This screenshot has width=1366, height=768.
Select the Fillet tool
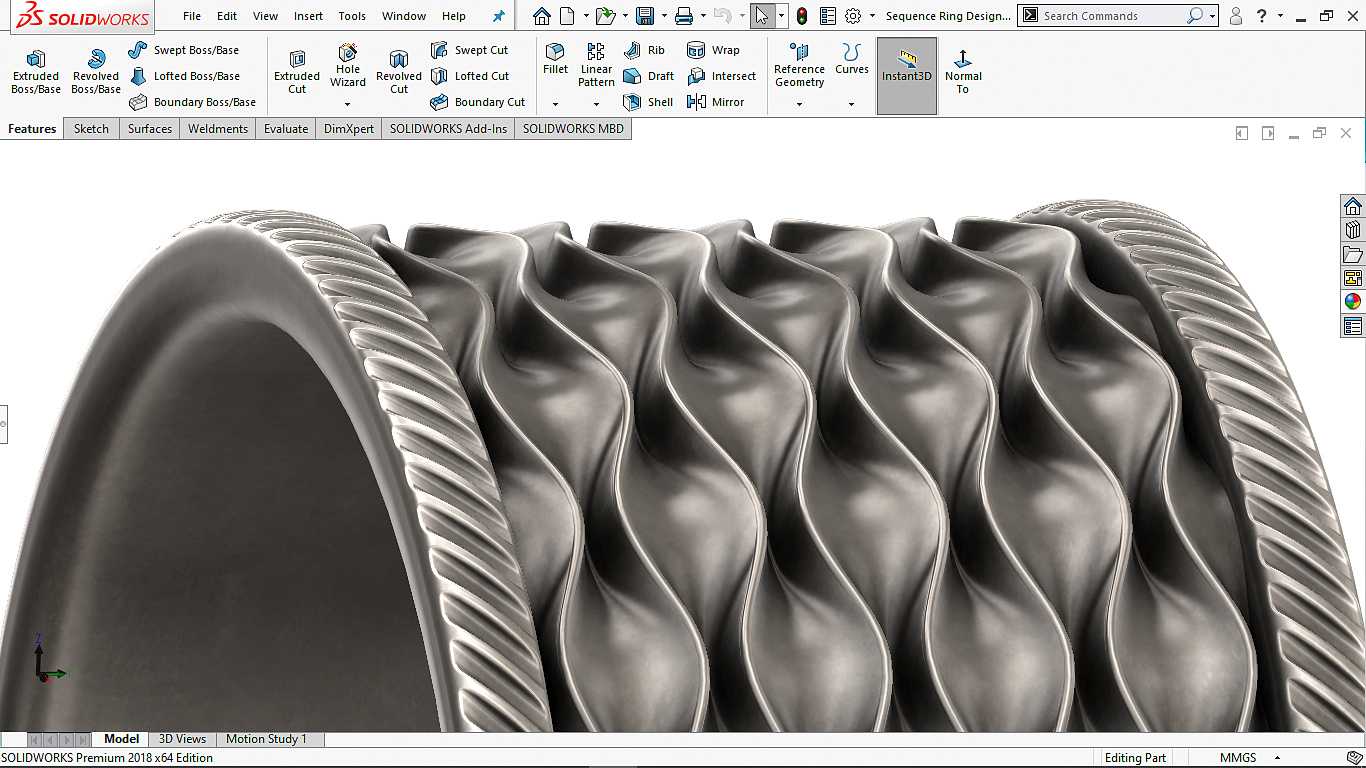(555, 60)
